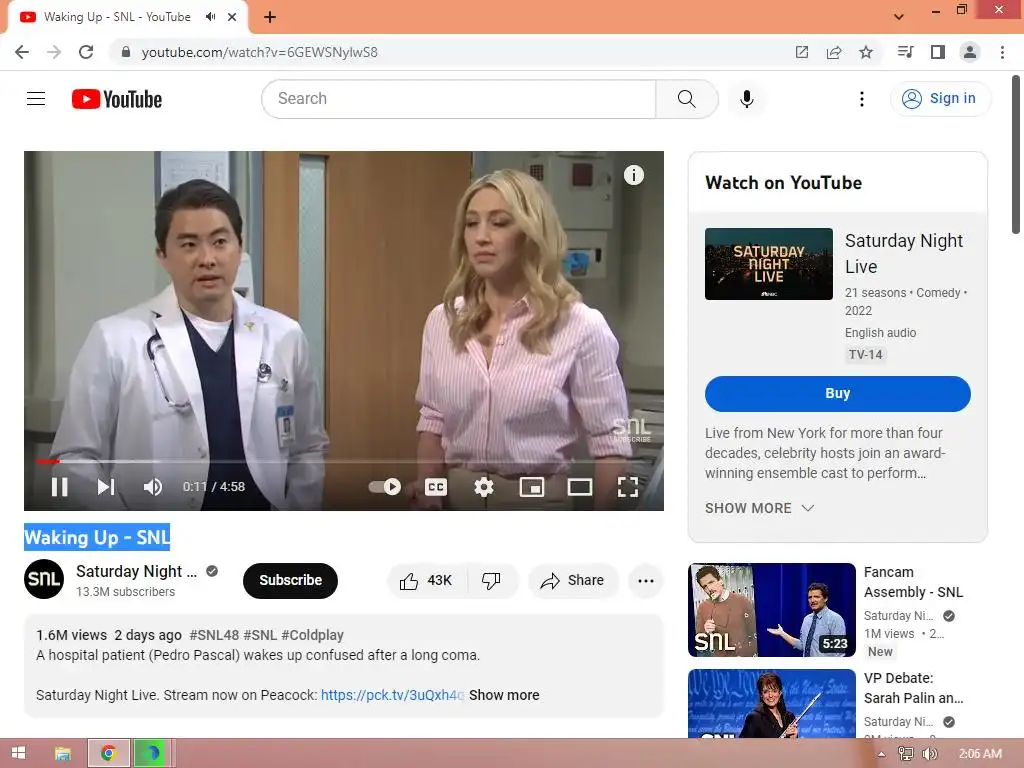Open a new browser tab
This screenshot has width=1024, height=768.
coord(270,17)
